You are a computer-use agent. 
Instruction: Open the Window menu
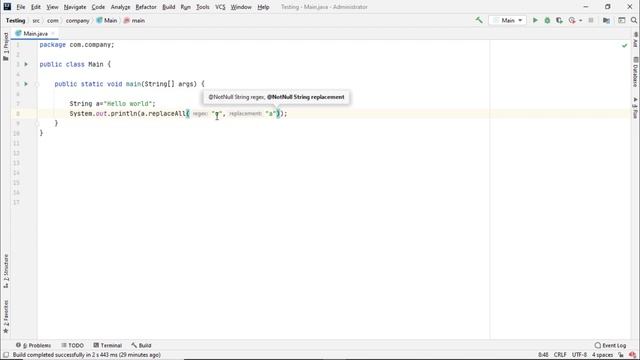click(x=241, y=7)
